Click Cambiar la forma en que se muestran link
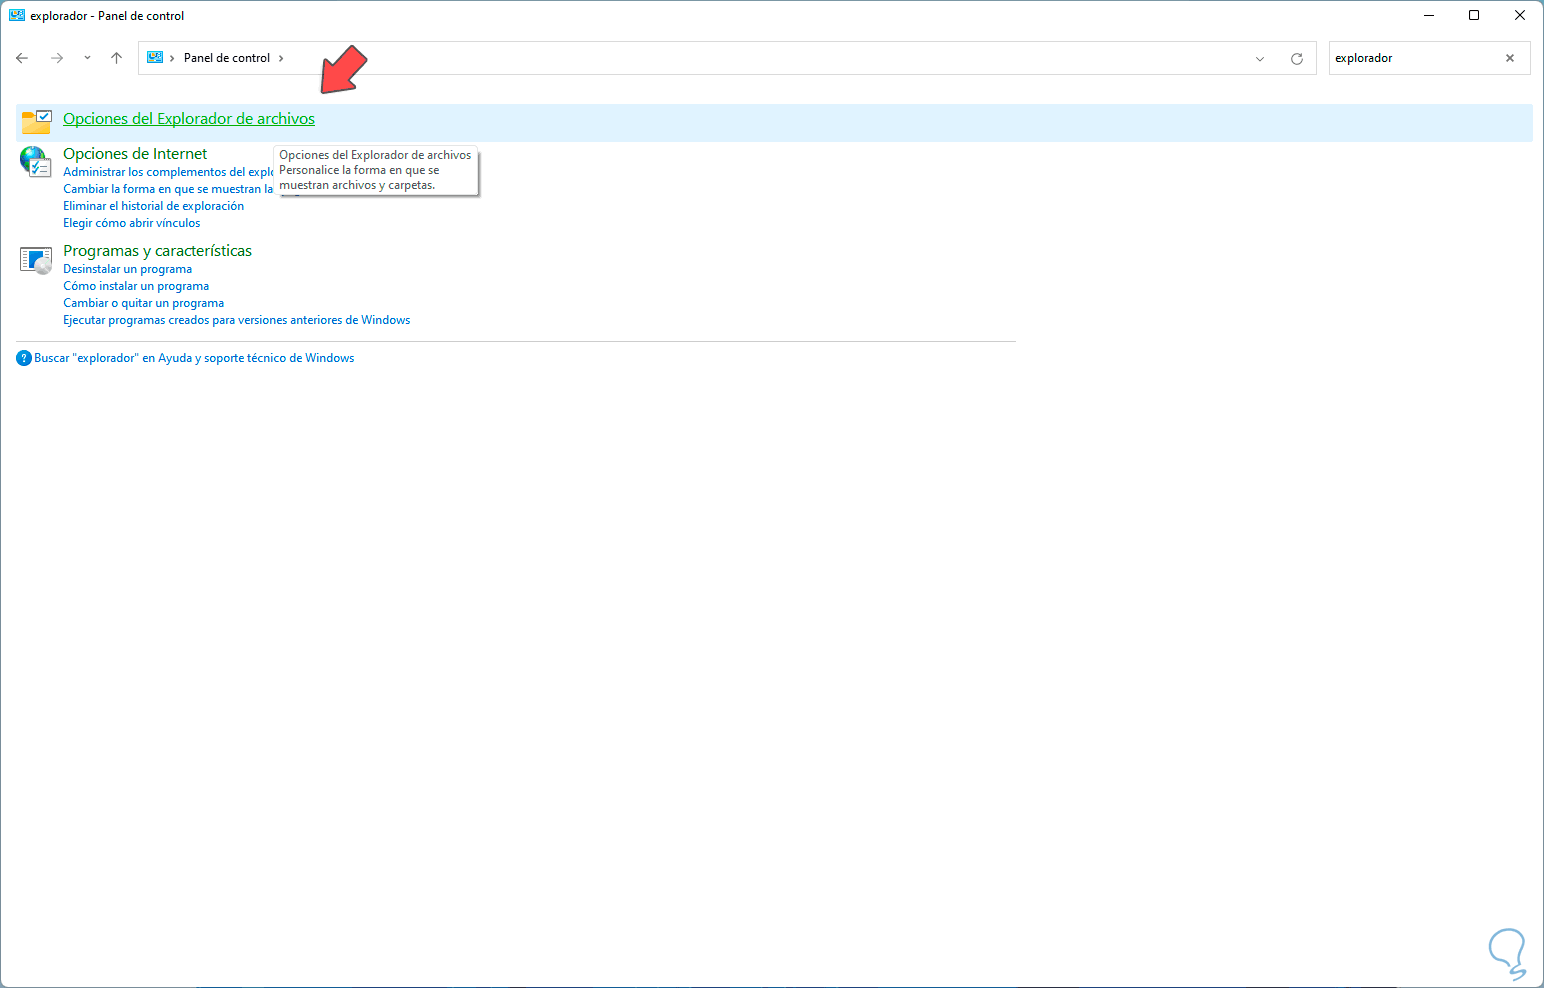The image size is (1544, 988). [168, 189]
